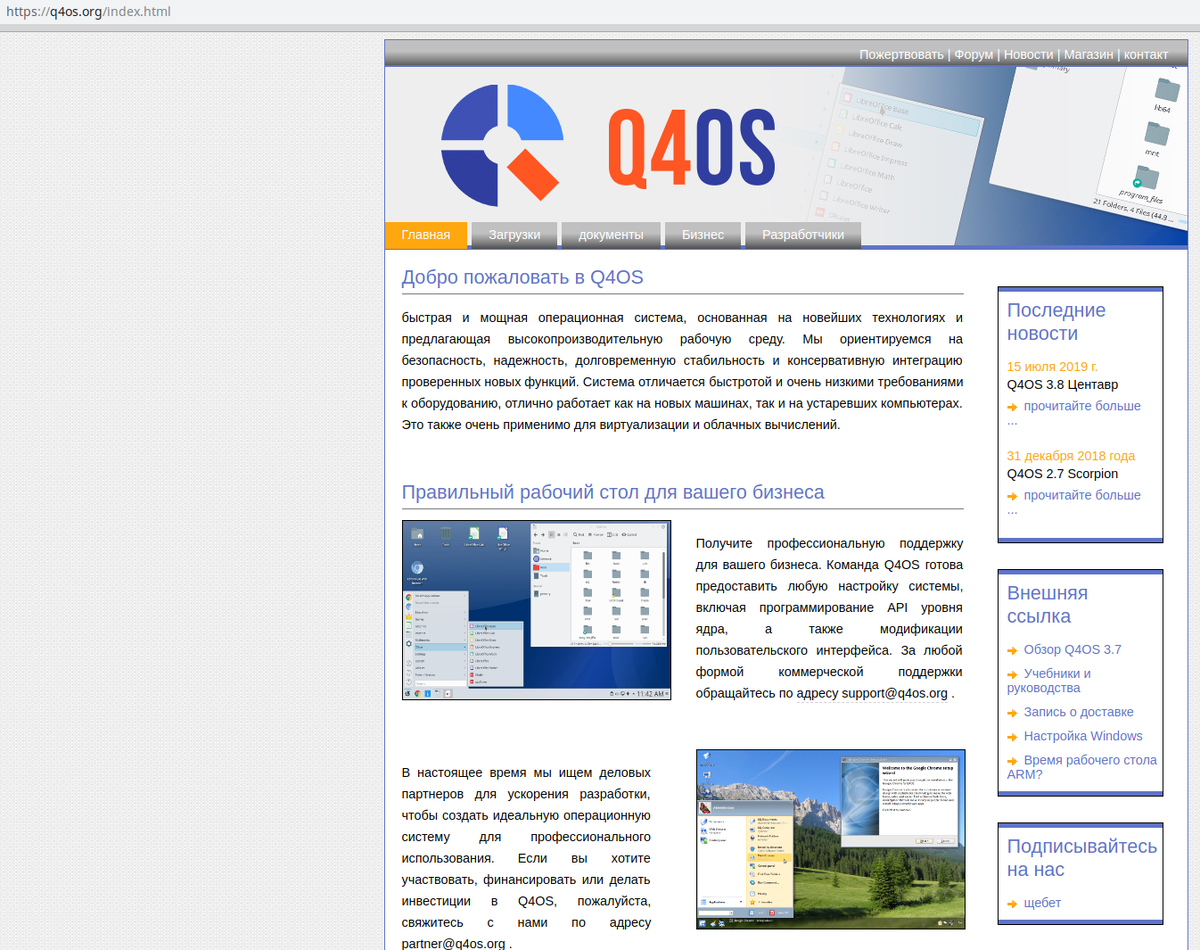Click the date 31 декабря 2018 года
Screen dimensions: 1200x950
pyautogui.click(x=1071, y=456)
